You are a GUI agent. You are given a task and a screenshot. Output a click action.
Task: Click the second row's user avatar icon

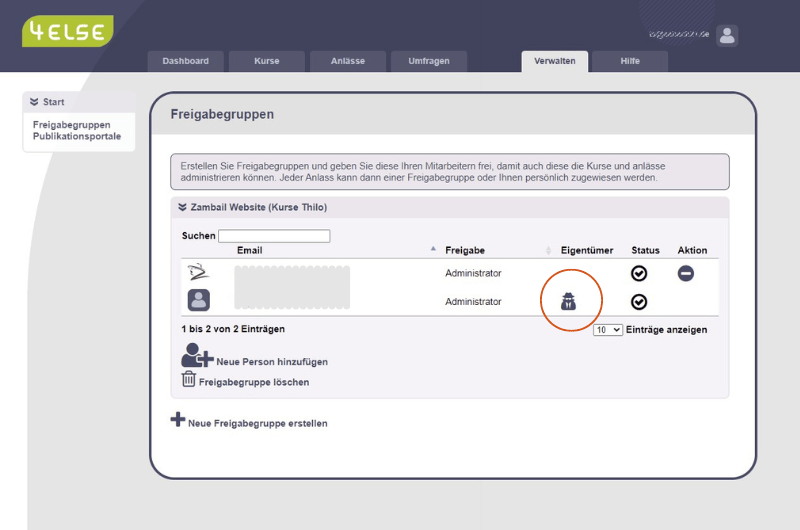pyautogui.click(x=198, y=300)
